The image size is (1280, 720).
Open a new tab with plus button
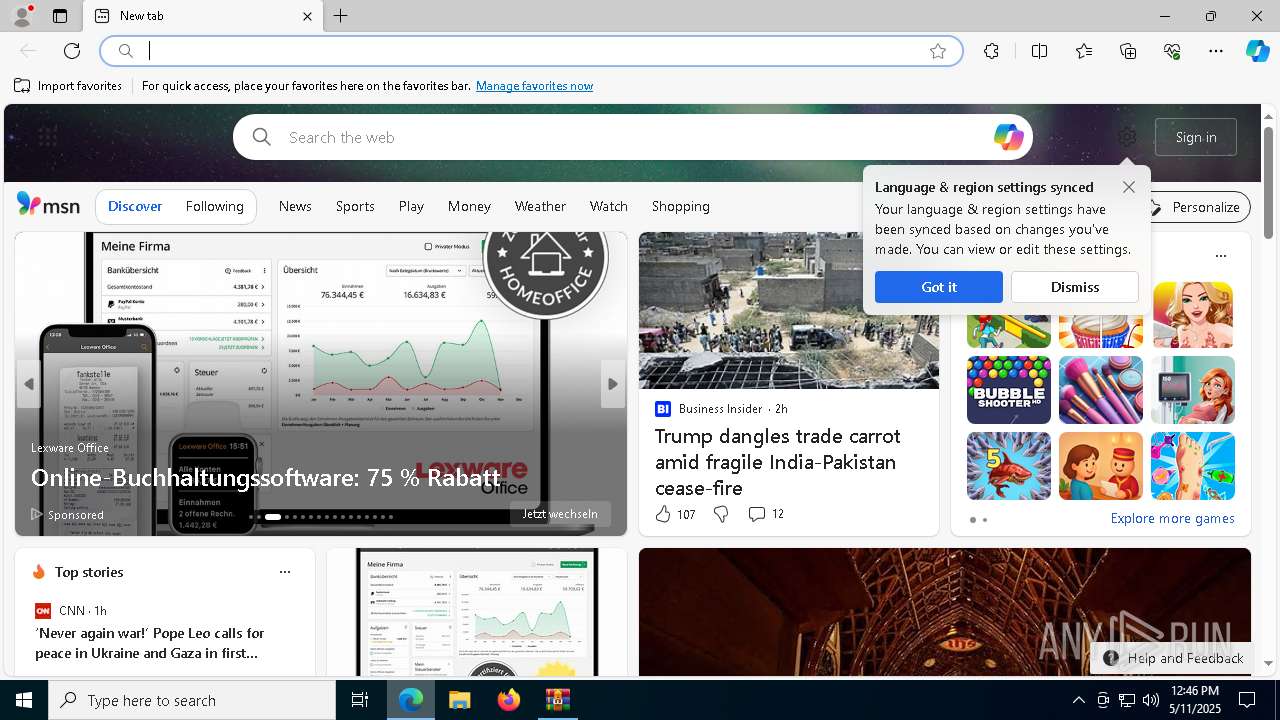pos(340,16)
